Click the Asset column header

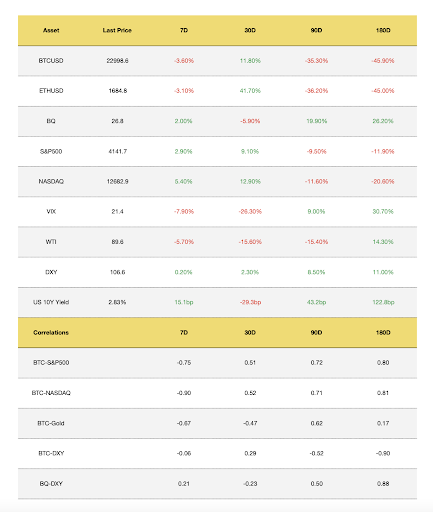point(51,30)
